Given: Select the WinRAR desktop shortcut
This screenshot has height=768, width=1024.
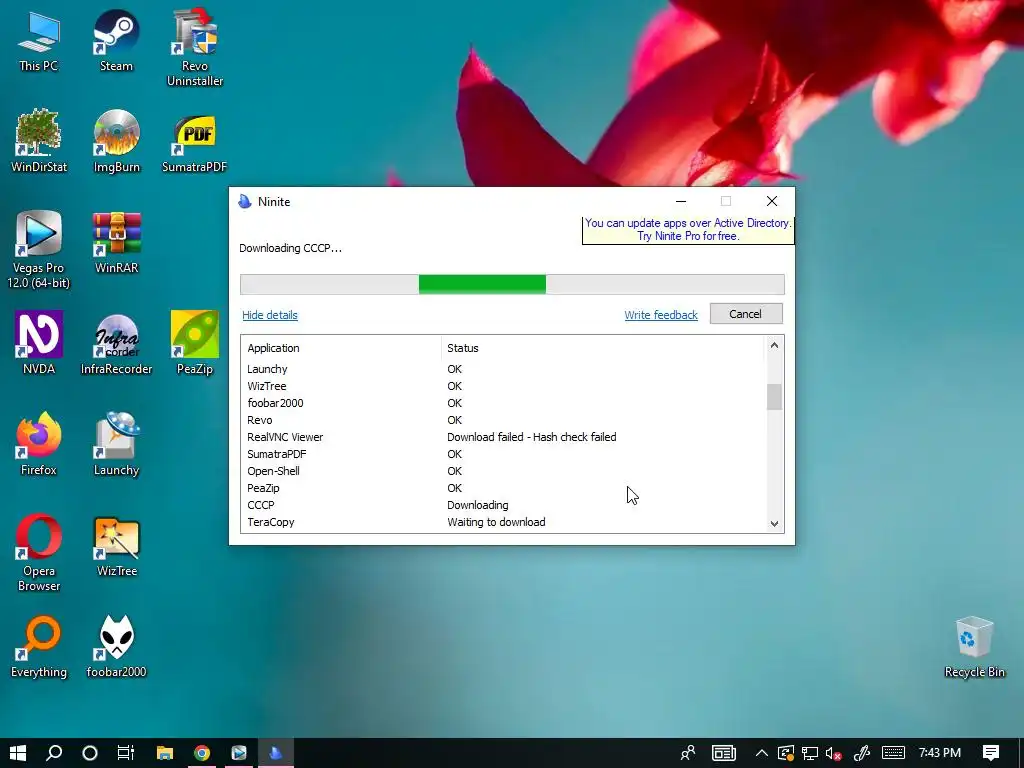Looking at the screenshot, I should tap(116, 243).
